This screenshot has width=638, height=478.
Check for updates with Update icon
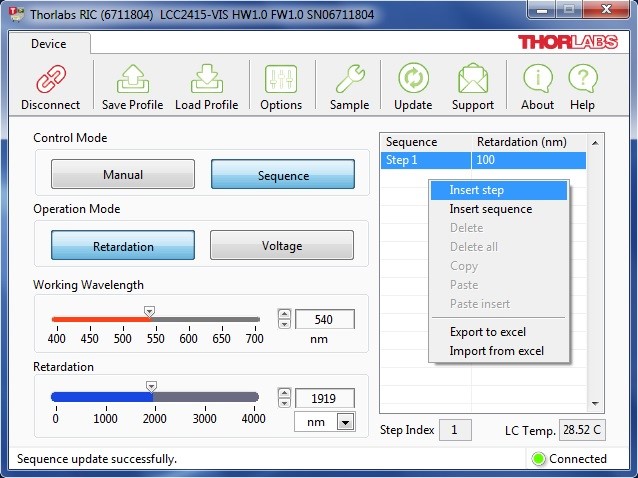click(x=413, y=79)
